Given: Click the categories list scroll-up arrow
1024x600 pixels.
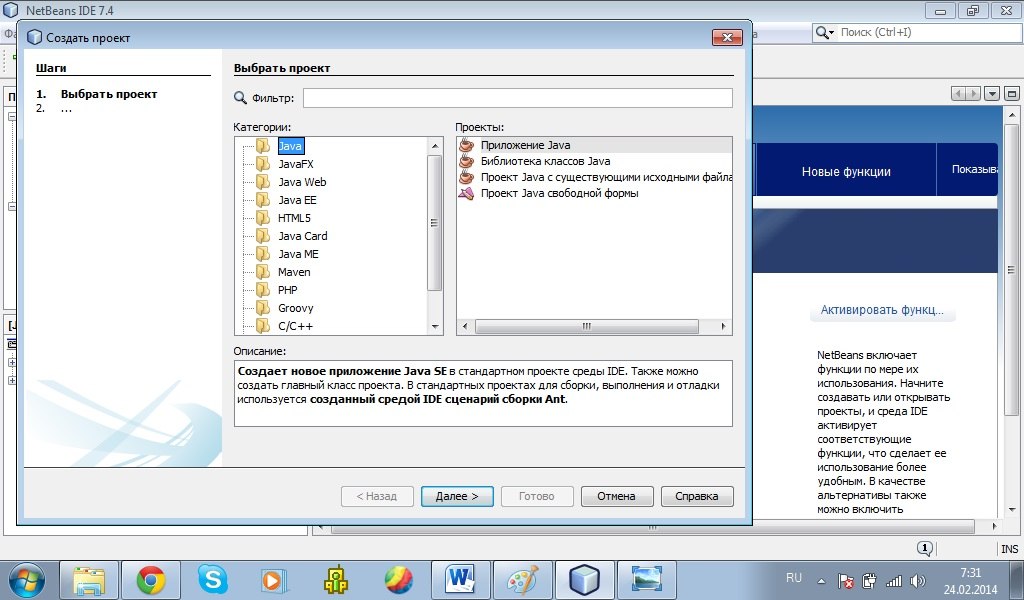Looking at the screenshot, I should [435, 146].
